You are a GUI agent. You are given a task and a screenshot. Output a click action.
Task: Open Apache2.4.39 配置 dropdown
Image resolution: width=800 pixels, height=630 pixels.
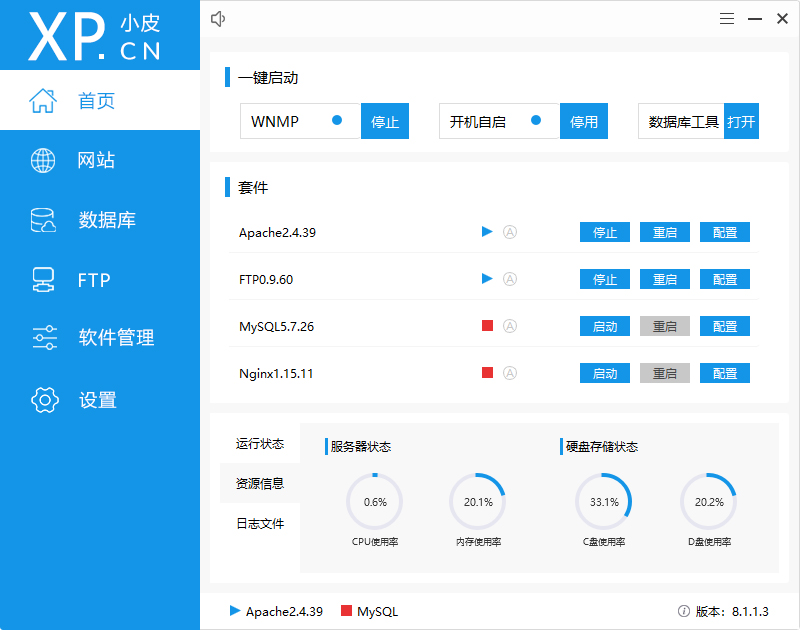coord(724,232)
